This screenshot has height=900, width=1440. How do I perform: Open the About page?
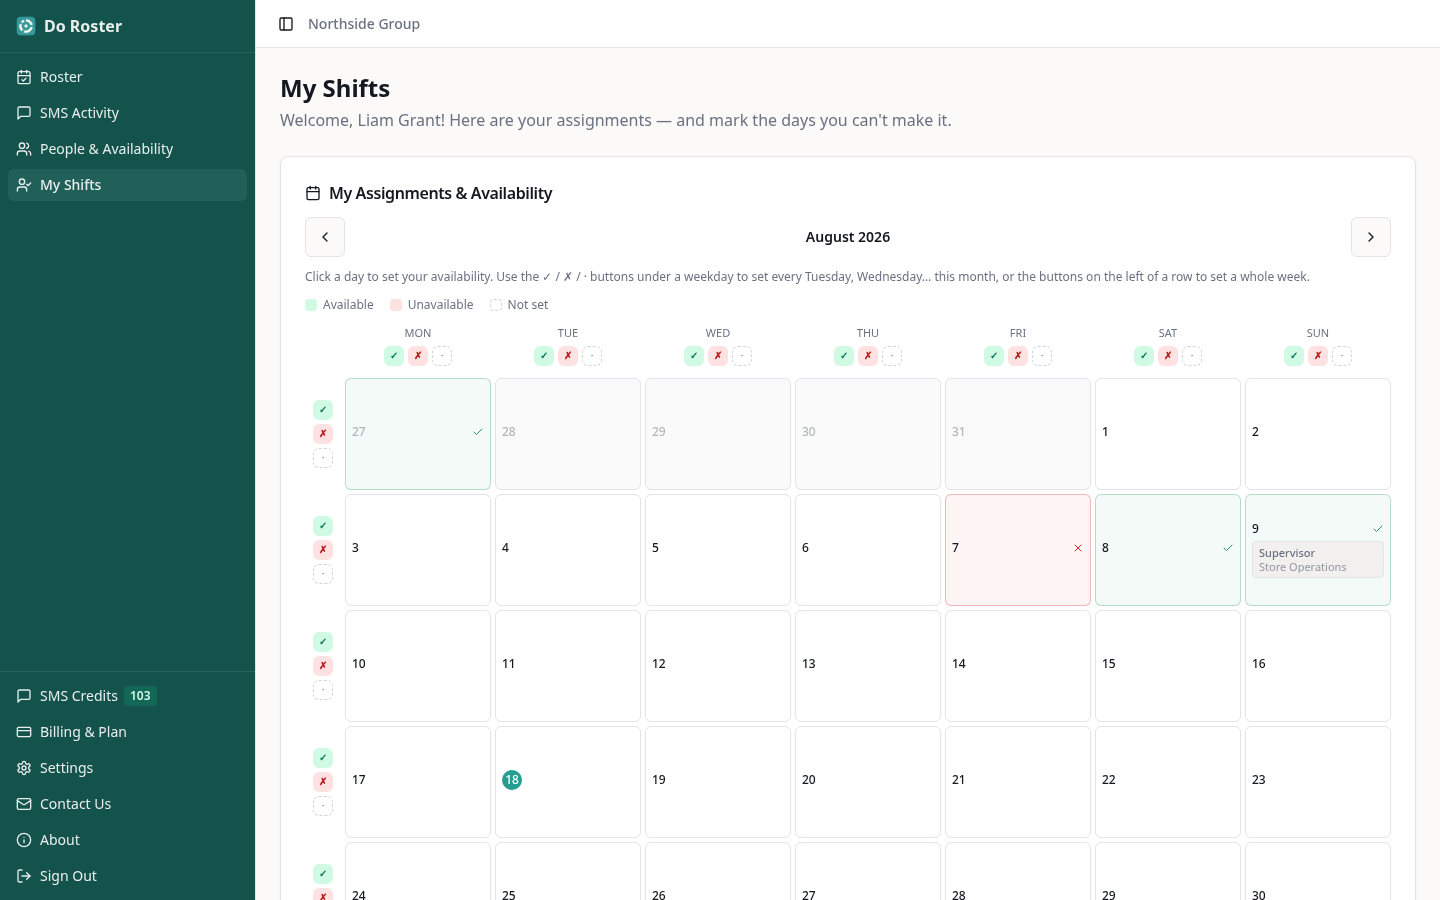point(127,840)
